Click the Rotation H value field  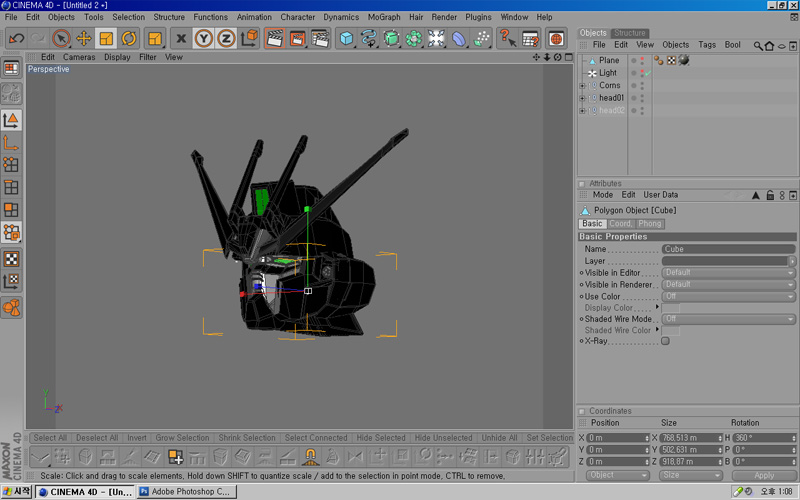764,438
